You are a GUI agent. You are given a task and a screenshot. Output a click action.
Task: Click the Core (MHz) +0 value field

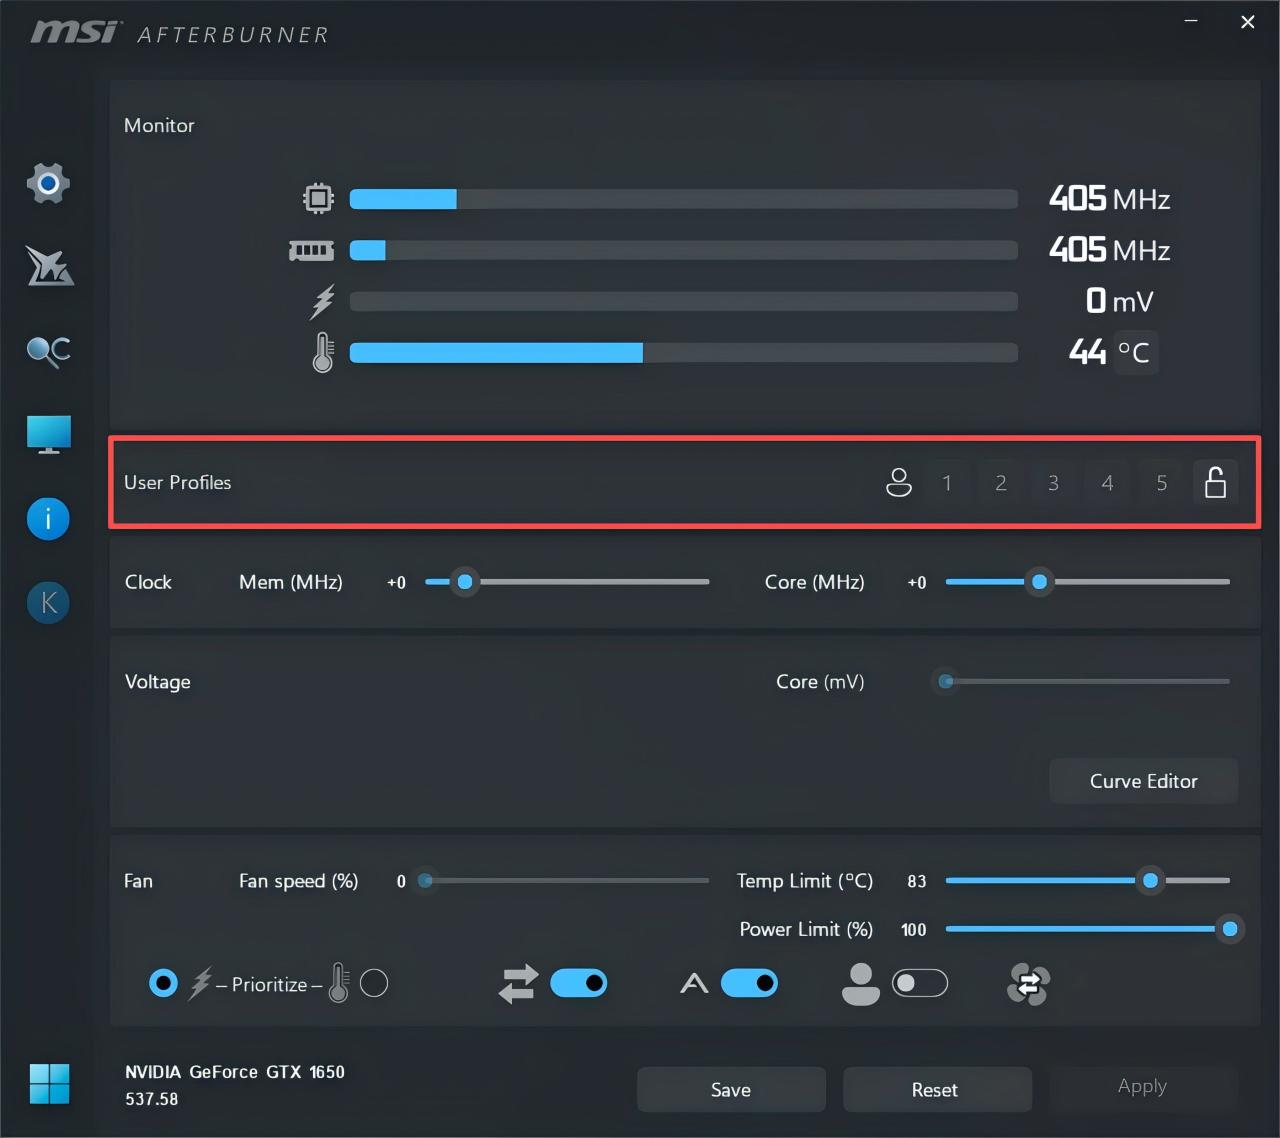(x=917, y=582)
